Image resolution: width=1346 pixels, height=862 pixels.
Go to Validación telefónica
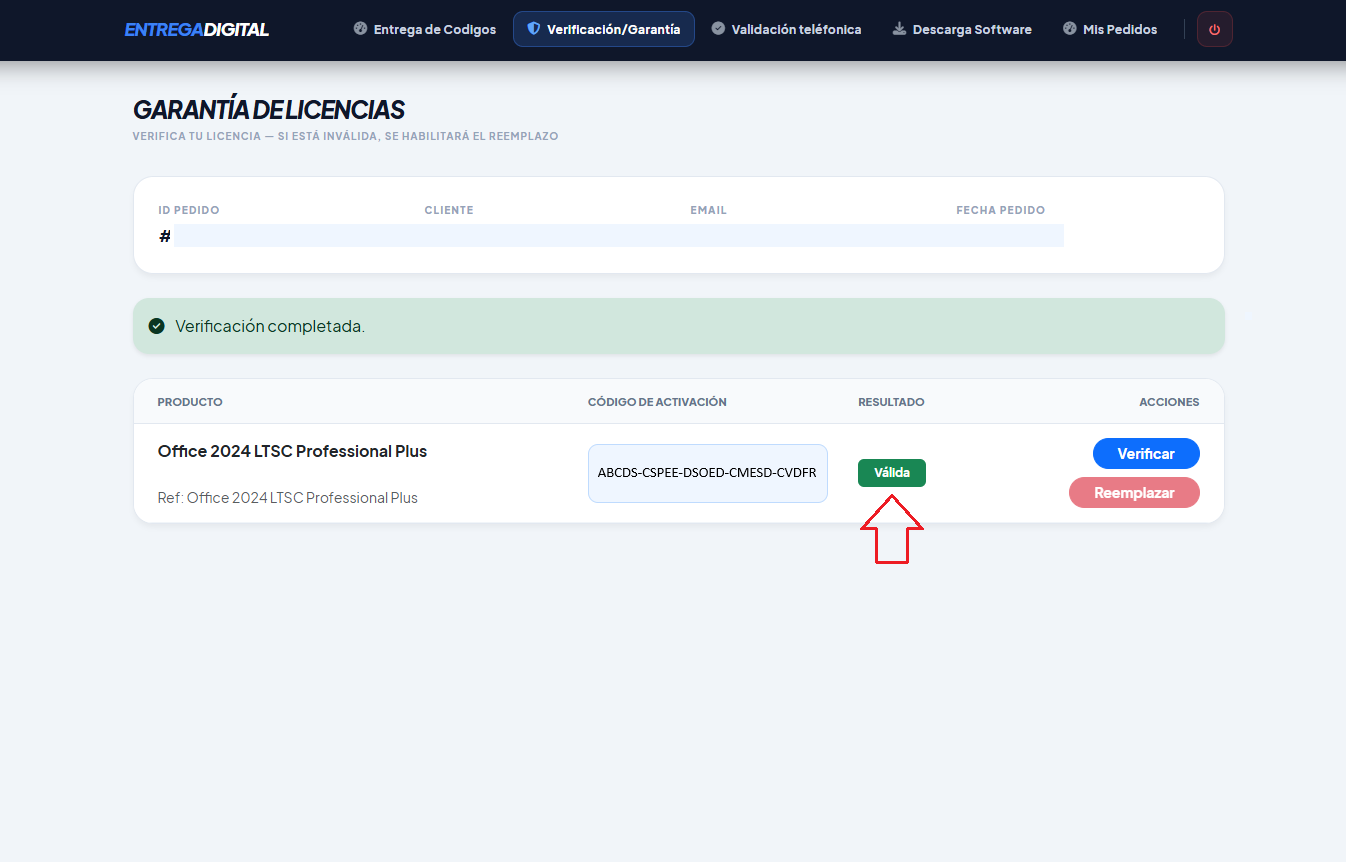(786, 29)
